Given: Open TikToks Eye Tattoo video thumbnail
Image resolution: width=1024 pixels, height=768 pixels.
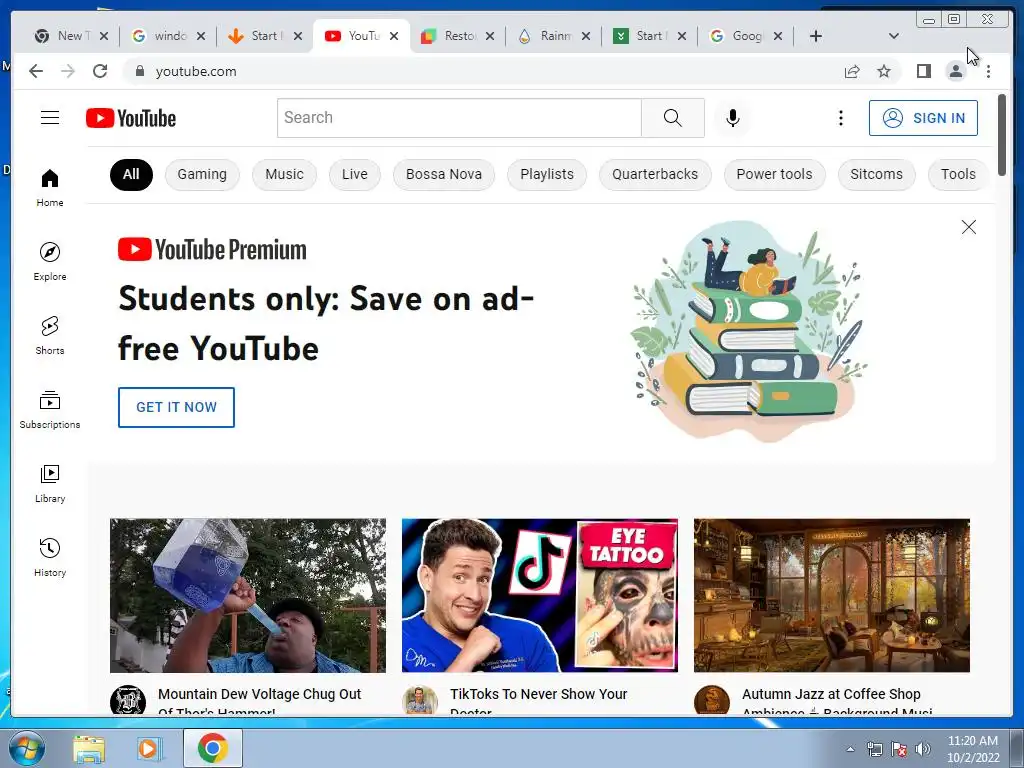Looking at the screenshot, I should (539, 596).
